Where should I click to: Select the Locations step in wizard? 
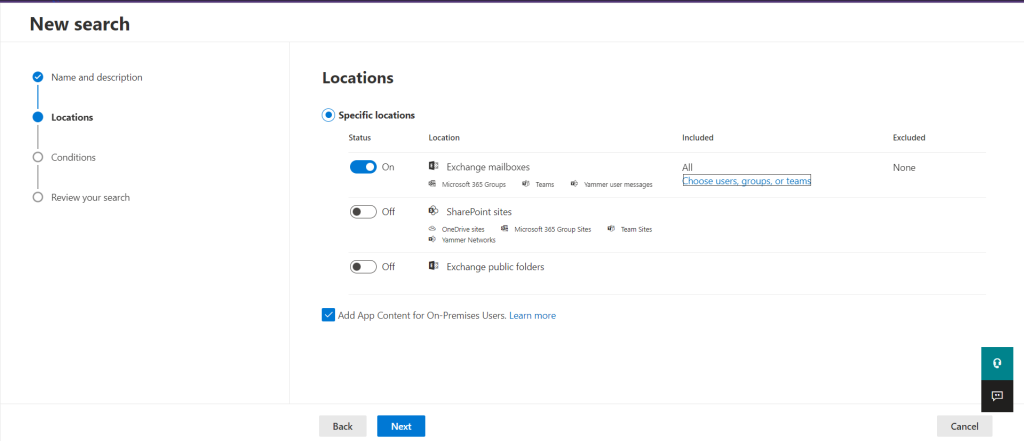72,118
